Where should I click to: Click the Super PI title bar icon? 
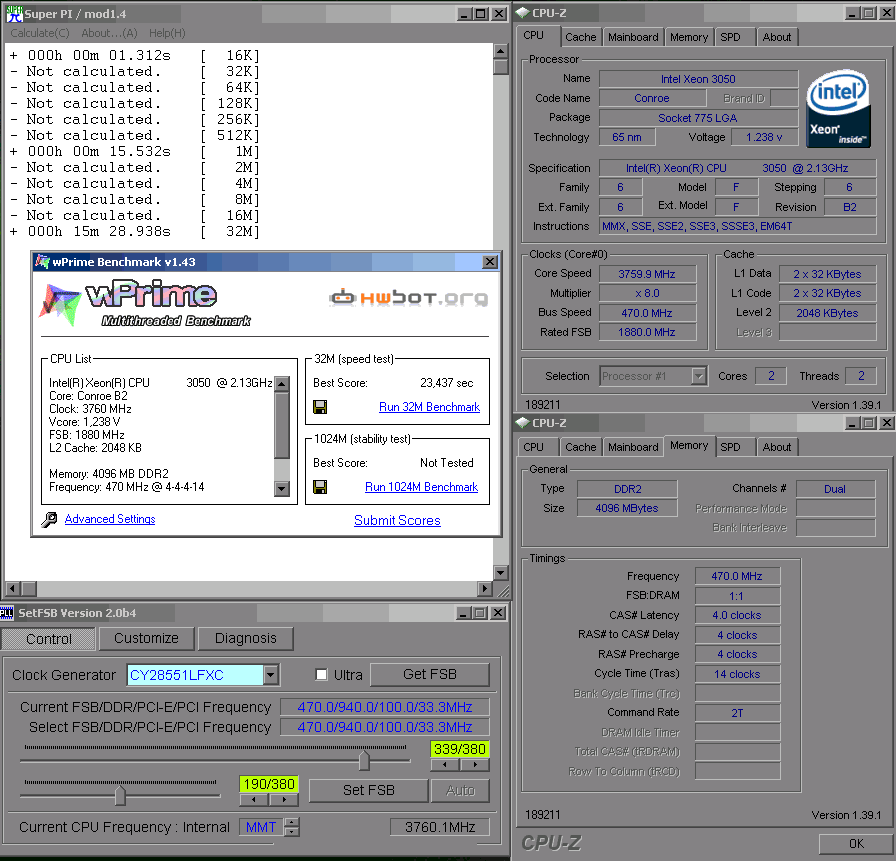coord(14,14)
